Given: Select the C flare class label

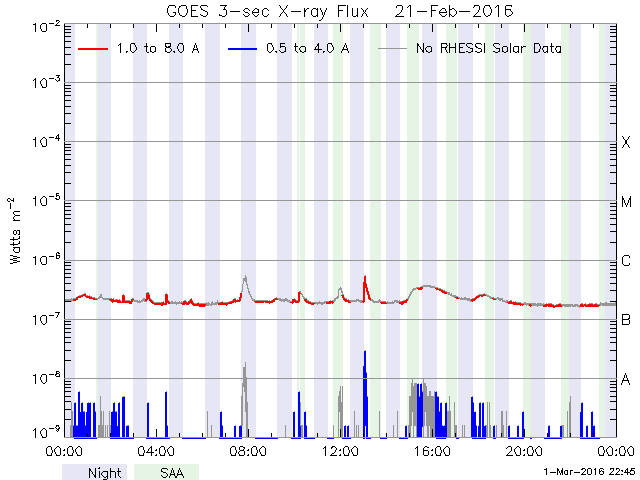Looking at the screenshot, I should pos(626,261).
